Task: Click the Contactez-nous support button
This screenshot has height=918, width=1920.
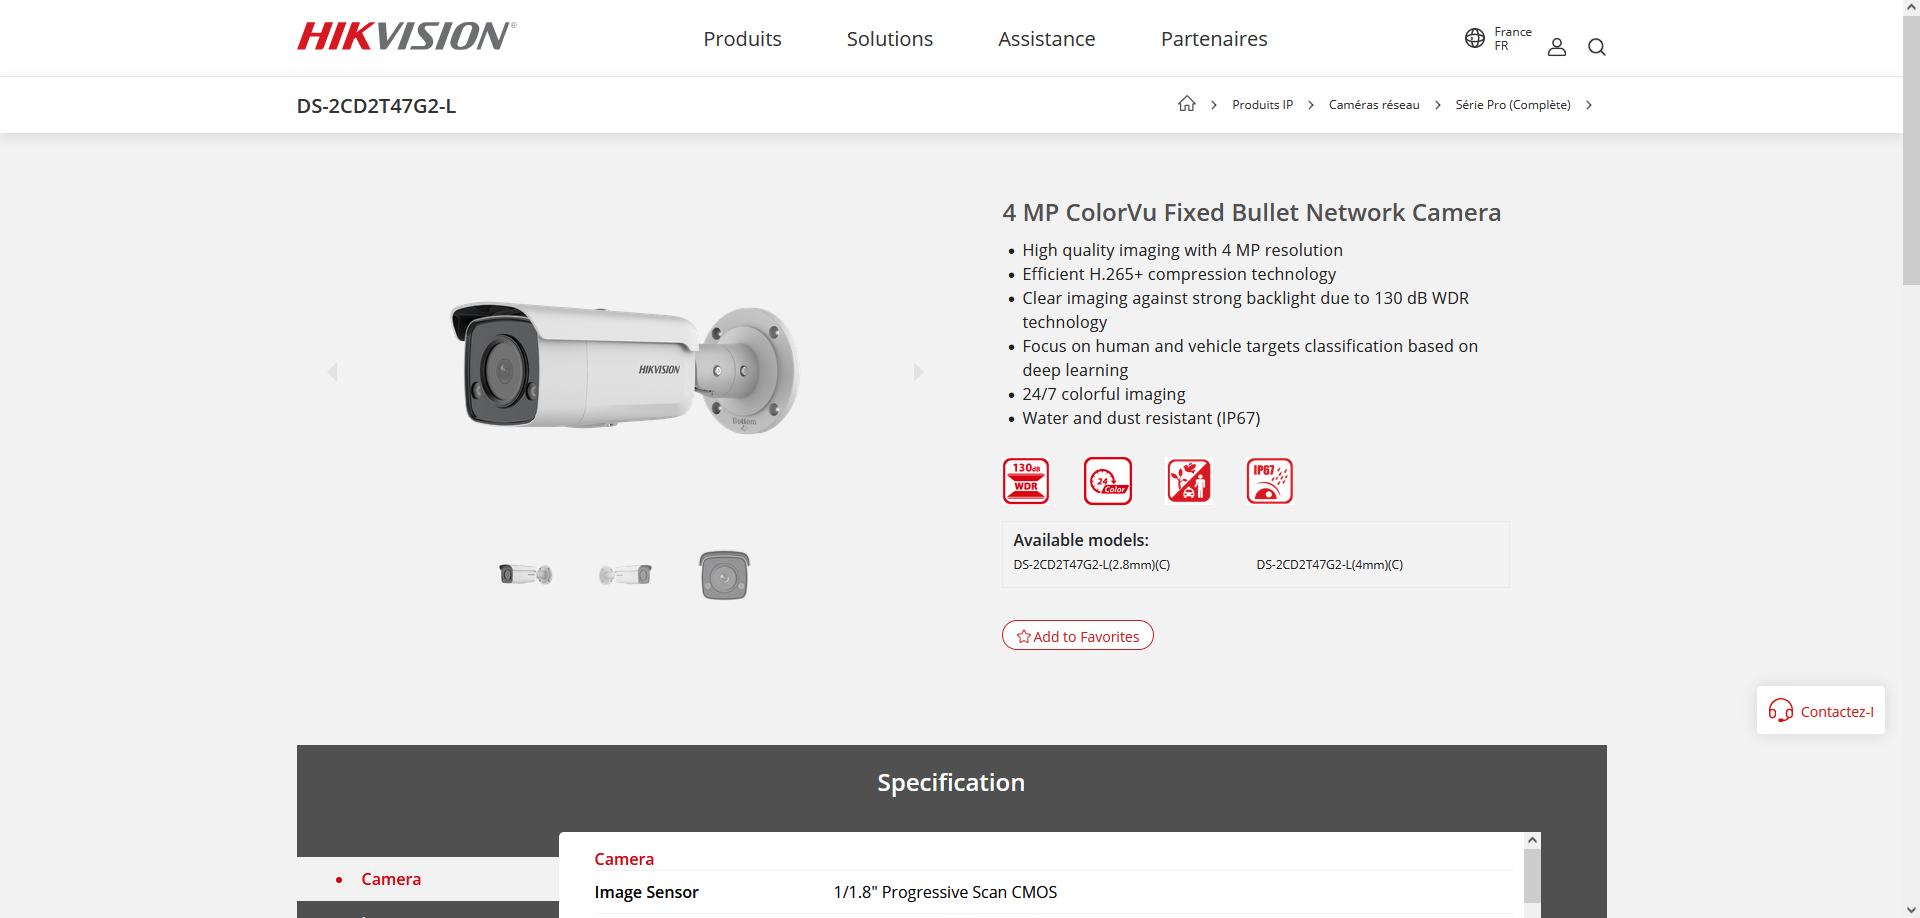Action: tap(1820, 711)
